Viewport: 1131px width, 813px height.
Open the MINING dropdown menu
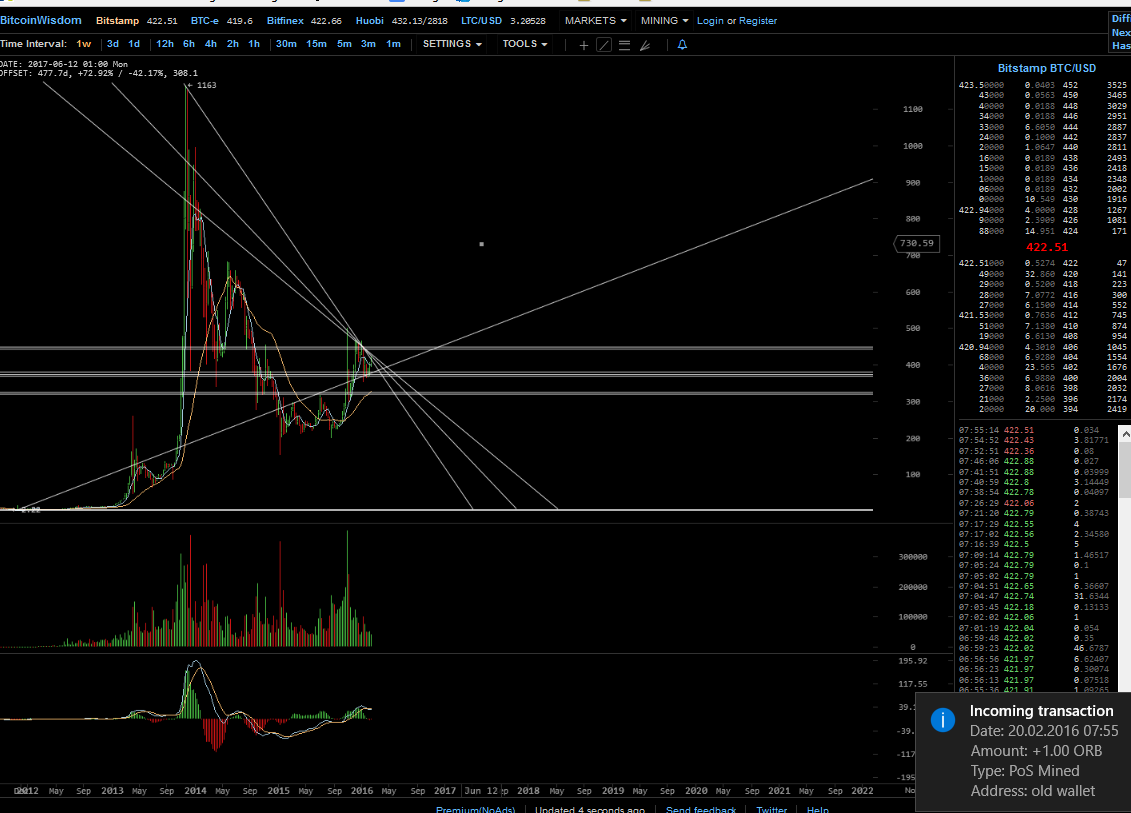[664, 20]
